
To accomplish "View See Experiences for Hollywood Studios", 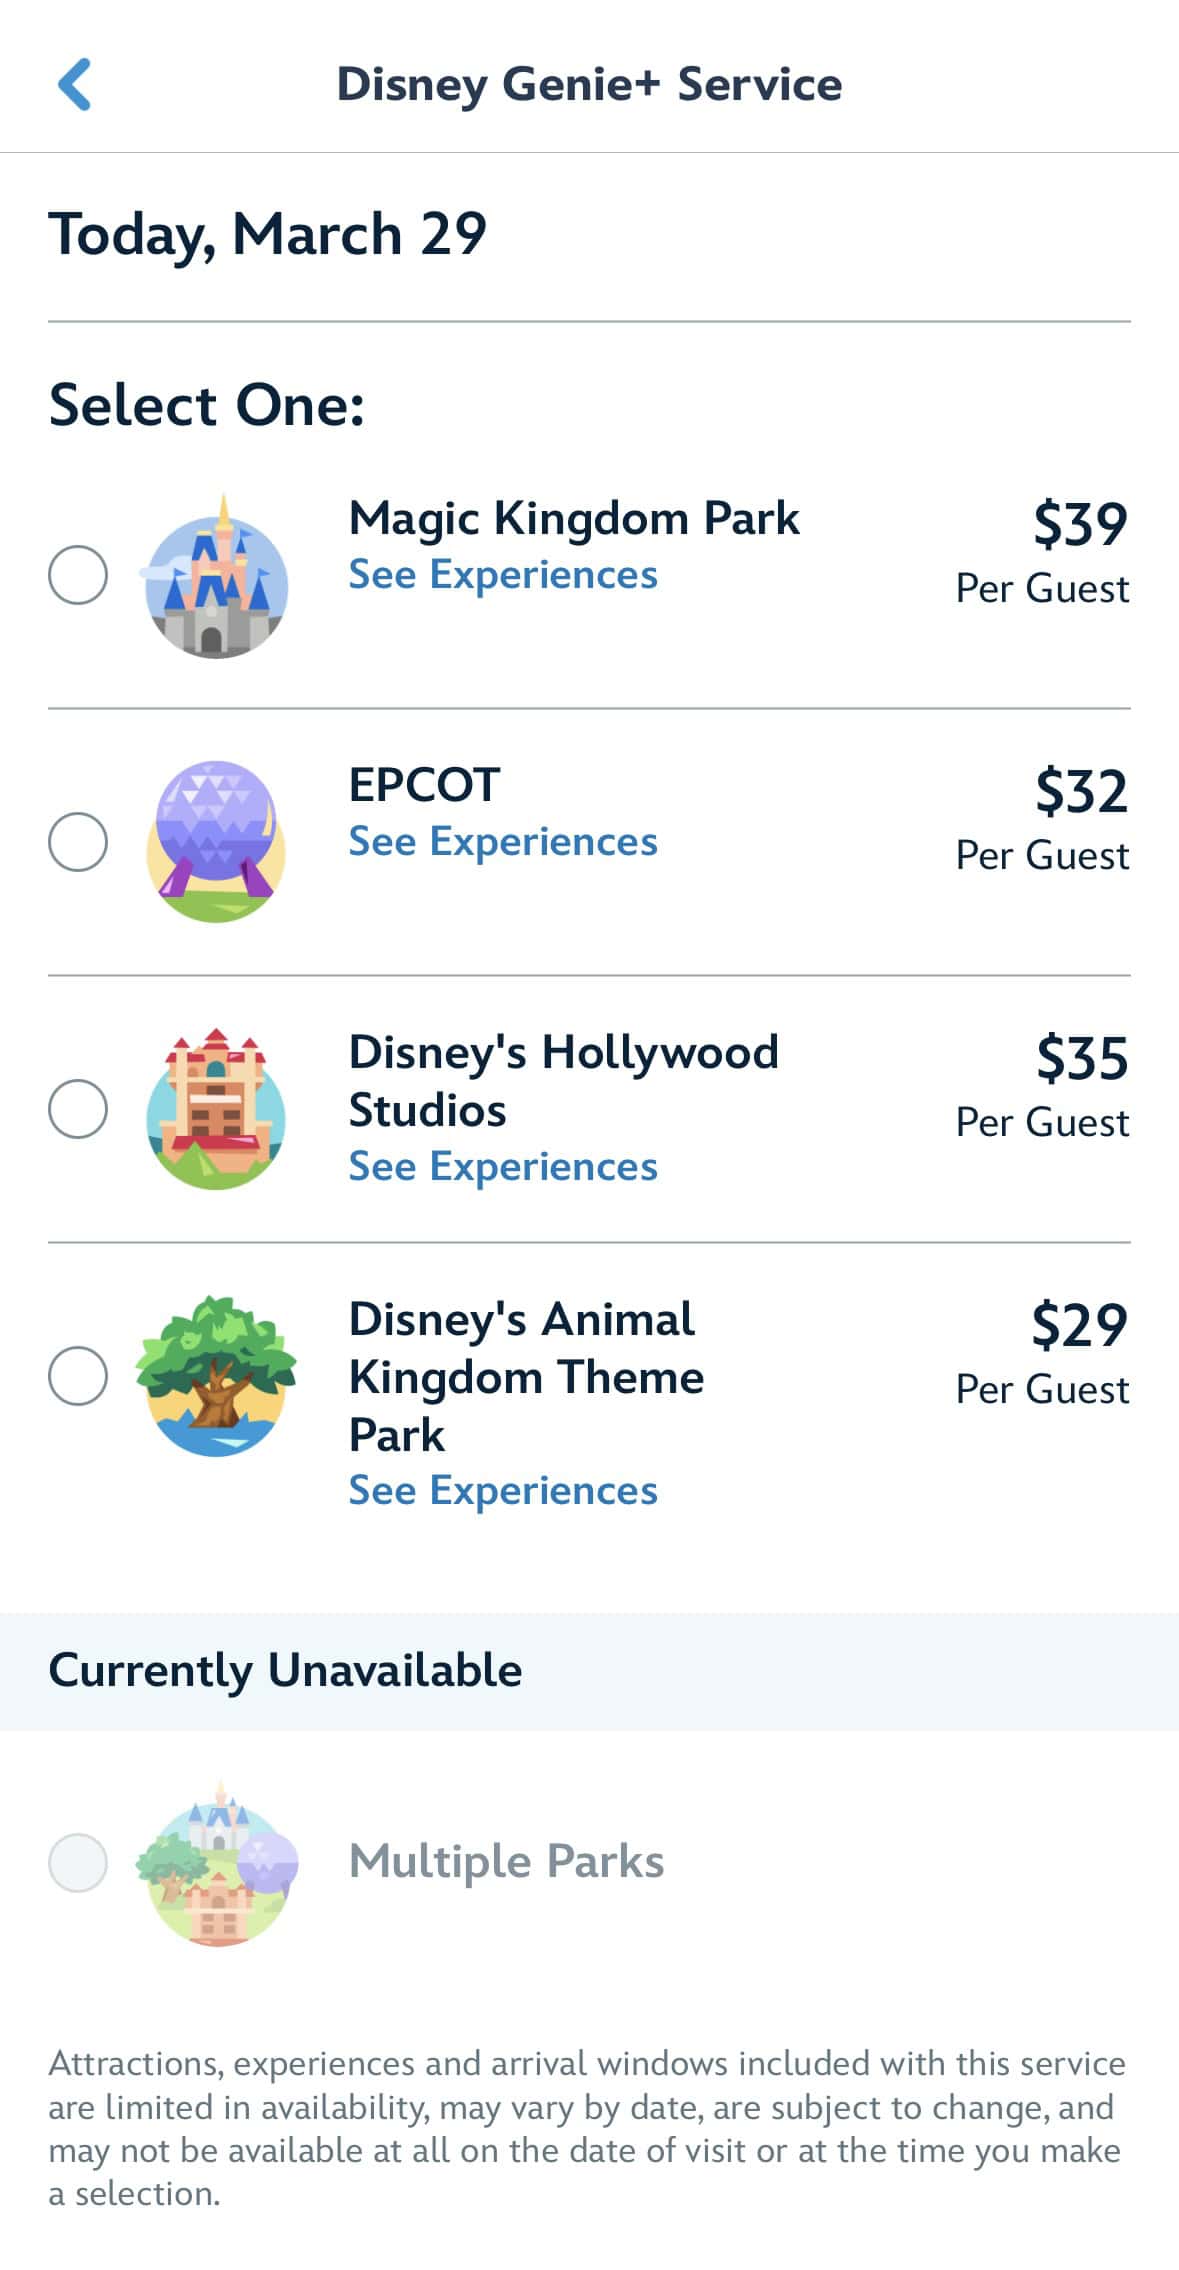I will pyautogui.click(x=502, y=1167).
